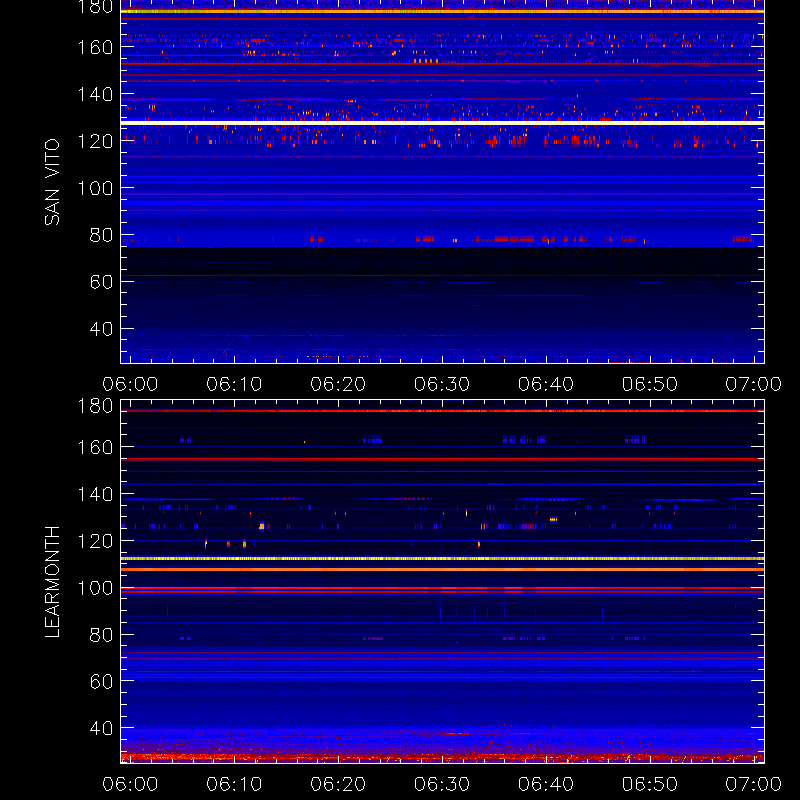
Task: Click the 60 frequency label for LEARMONTH
Action: coord(101,681)
